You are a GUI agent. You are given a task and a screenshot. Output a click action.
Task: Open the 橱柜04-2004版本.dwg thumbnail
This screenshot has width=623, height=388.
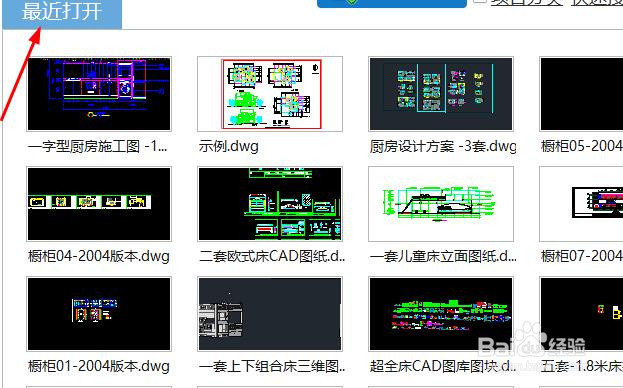click(x=99, y=204)
